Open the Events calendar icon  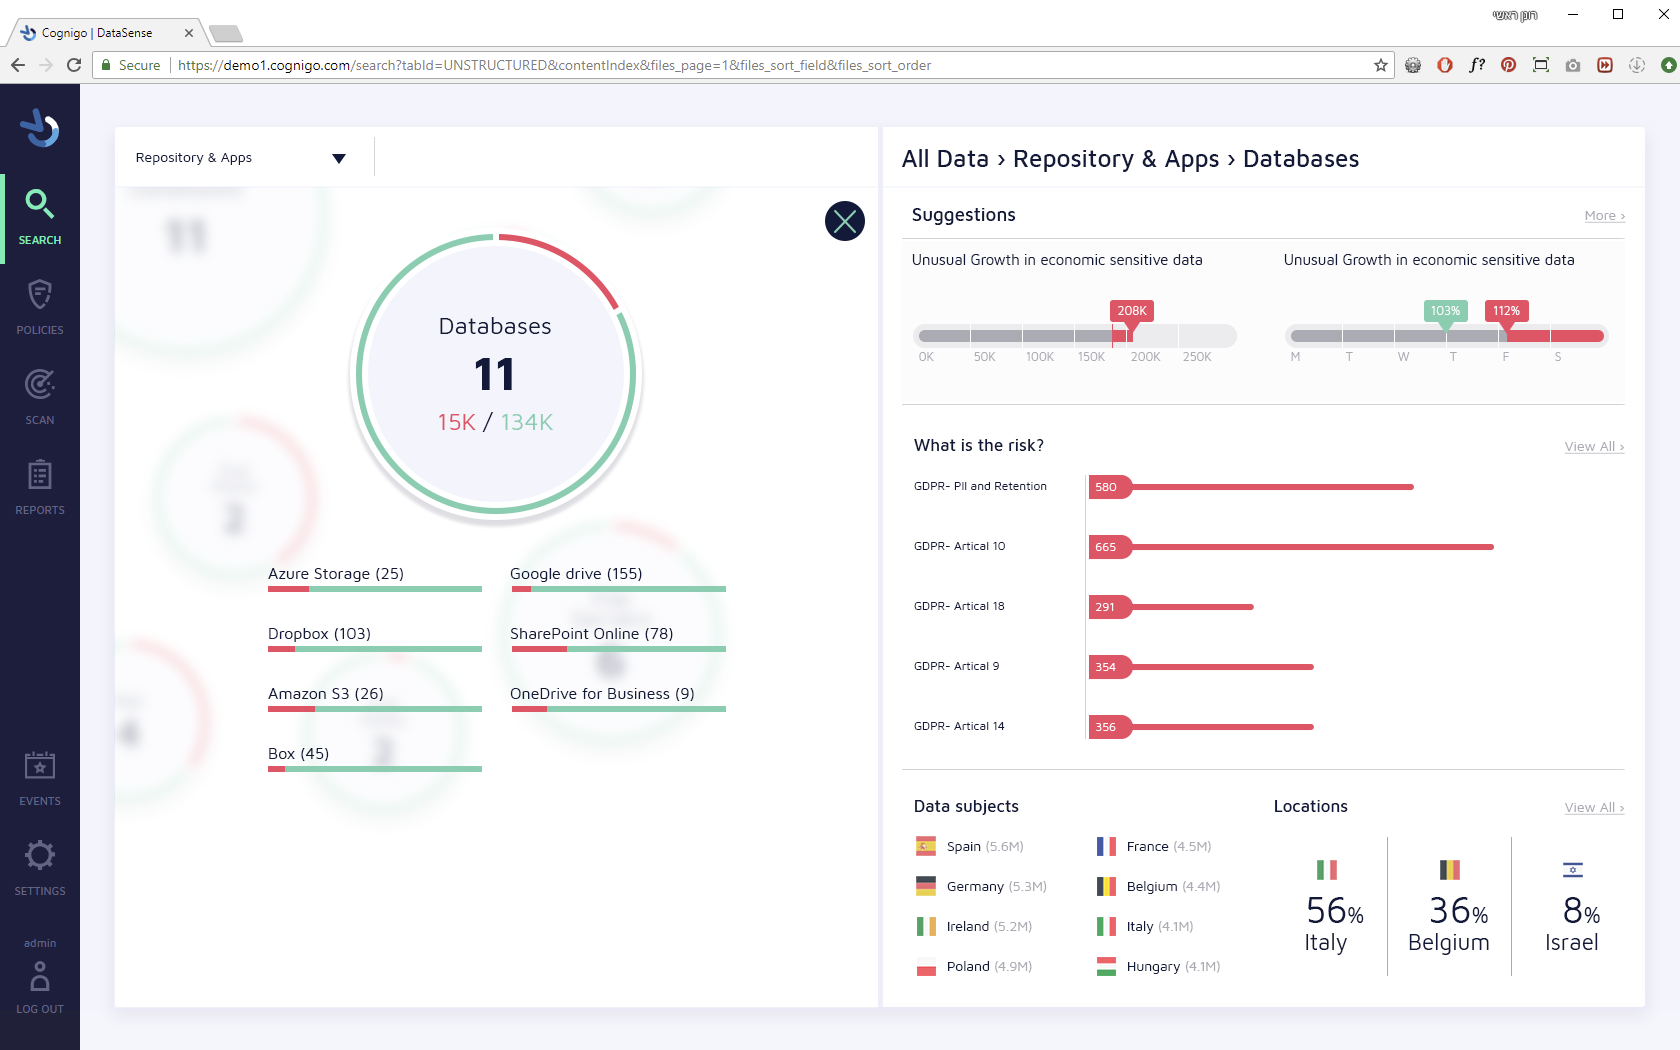[40, 766]
